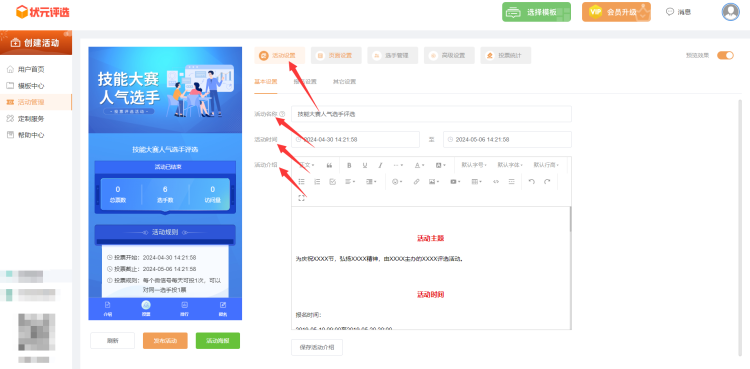
Task: Open the 默认字体 font family dropdown
Action: click(510, 165)
